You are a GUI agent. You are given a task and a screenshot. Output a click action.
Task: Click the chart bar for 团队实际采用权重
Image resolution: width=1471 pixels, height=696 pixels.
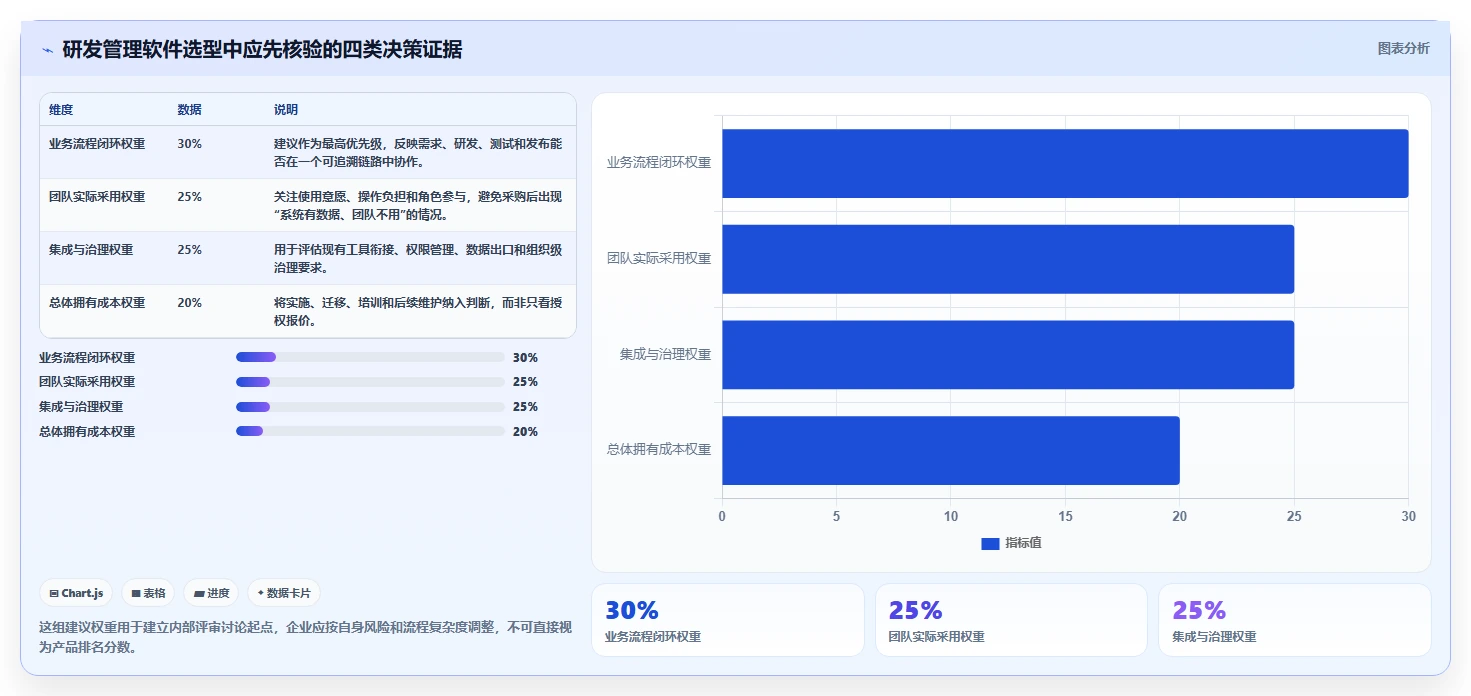pos(1008,259)
